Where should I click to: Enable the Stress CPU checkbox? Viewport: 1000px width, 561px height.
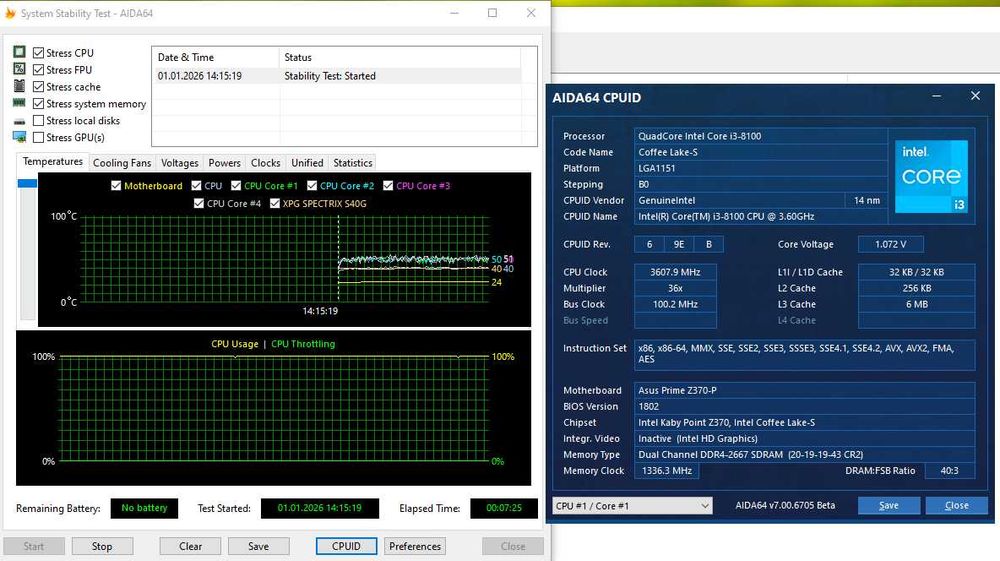pos(39,53)
